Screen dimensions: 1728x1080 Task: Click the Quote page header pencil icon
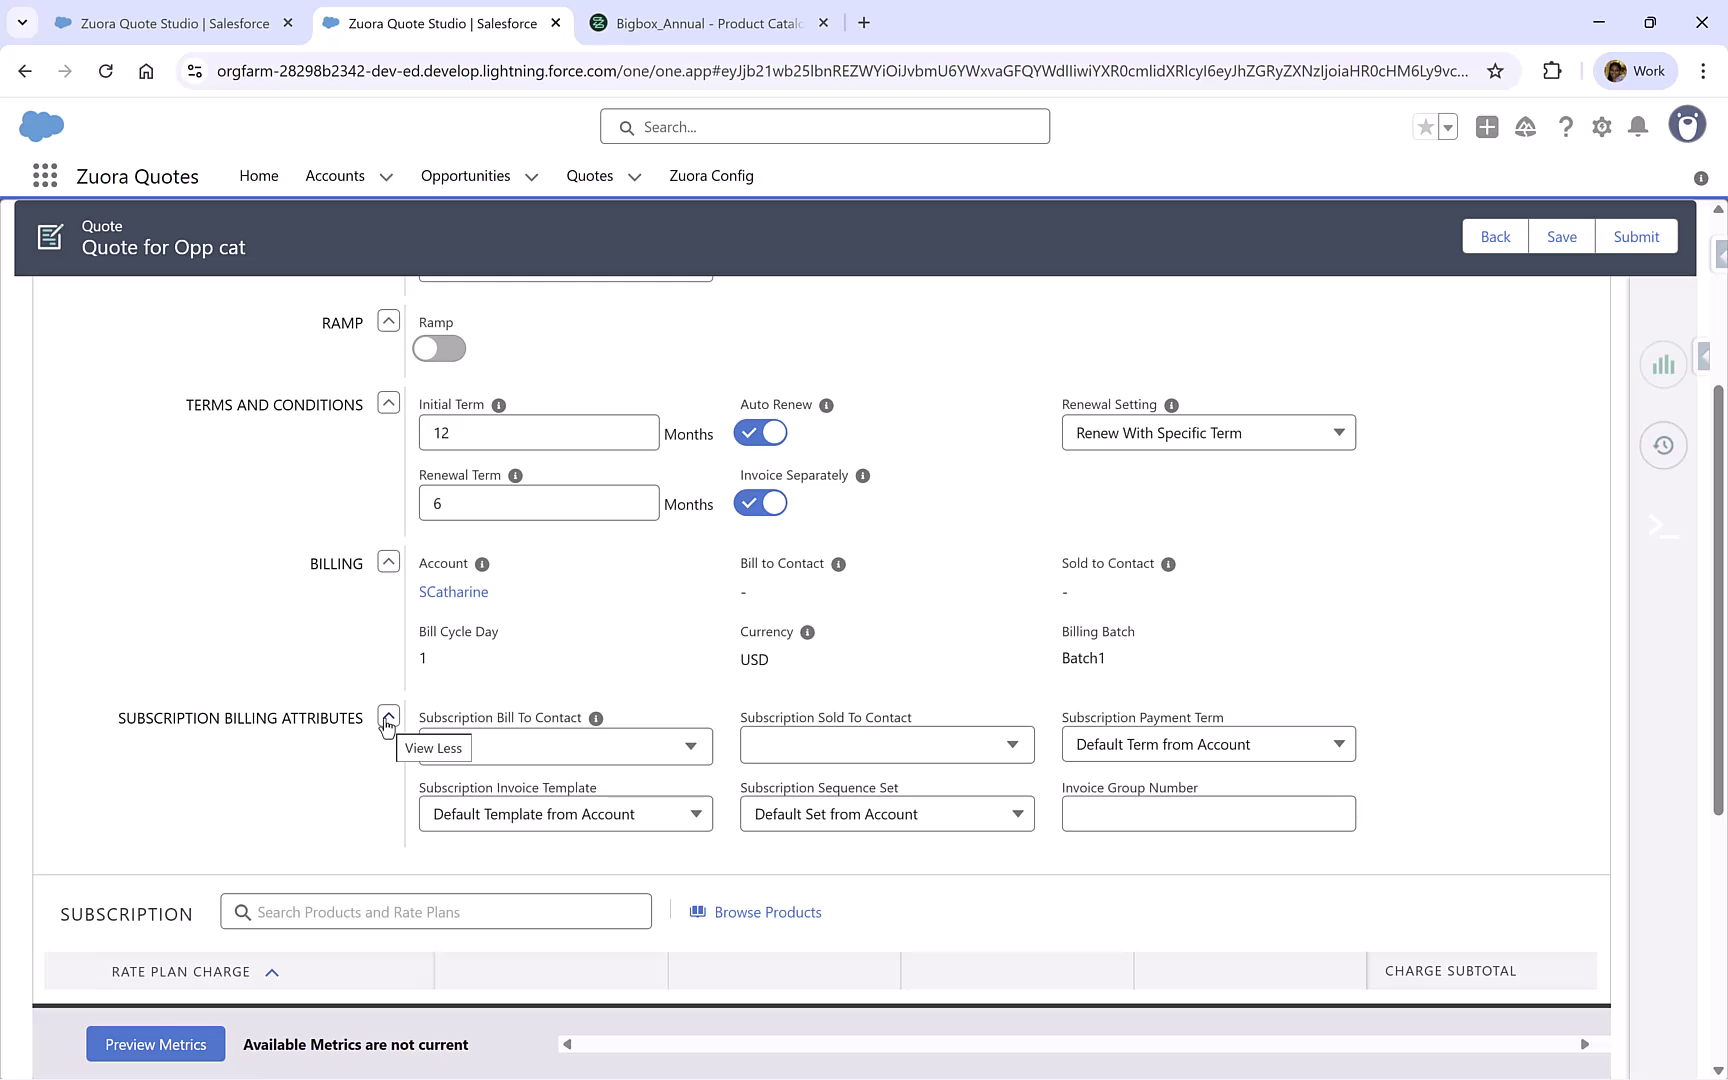(49, 237)
